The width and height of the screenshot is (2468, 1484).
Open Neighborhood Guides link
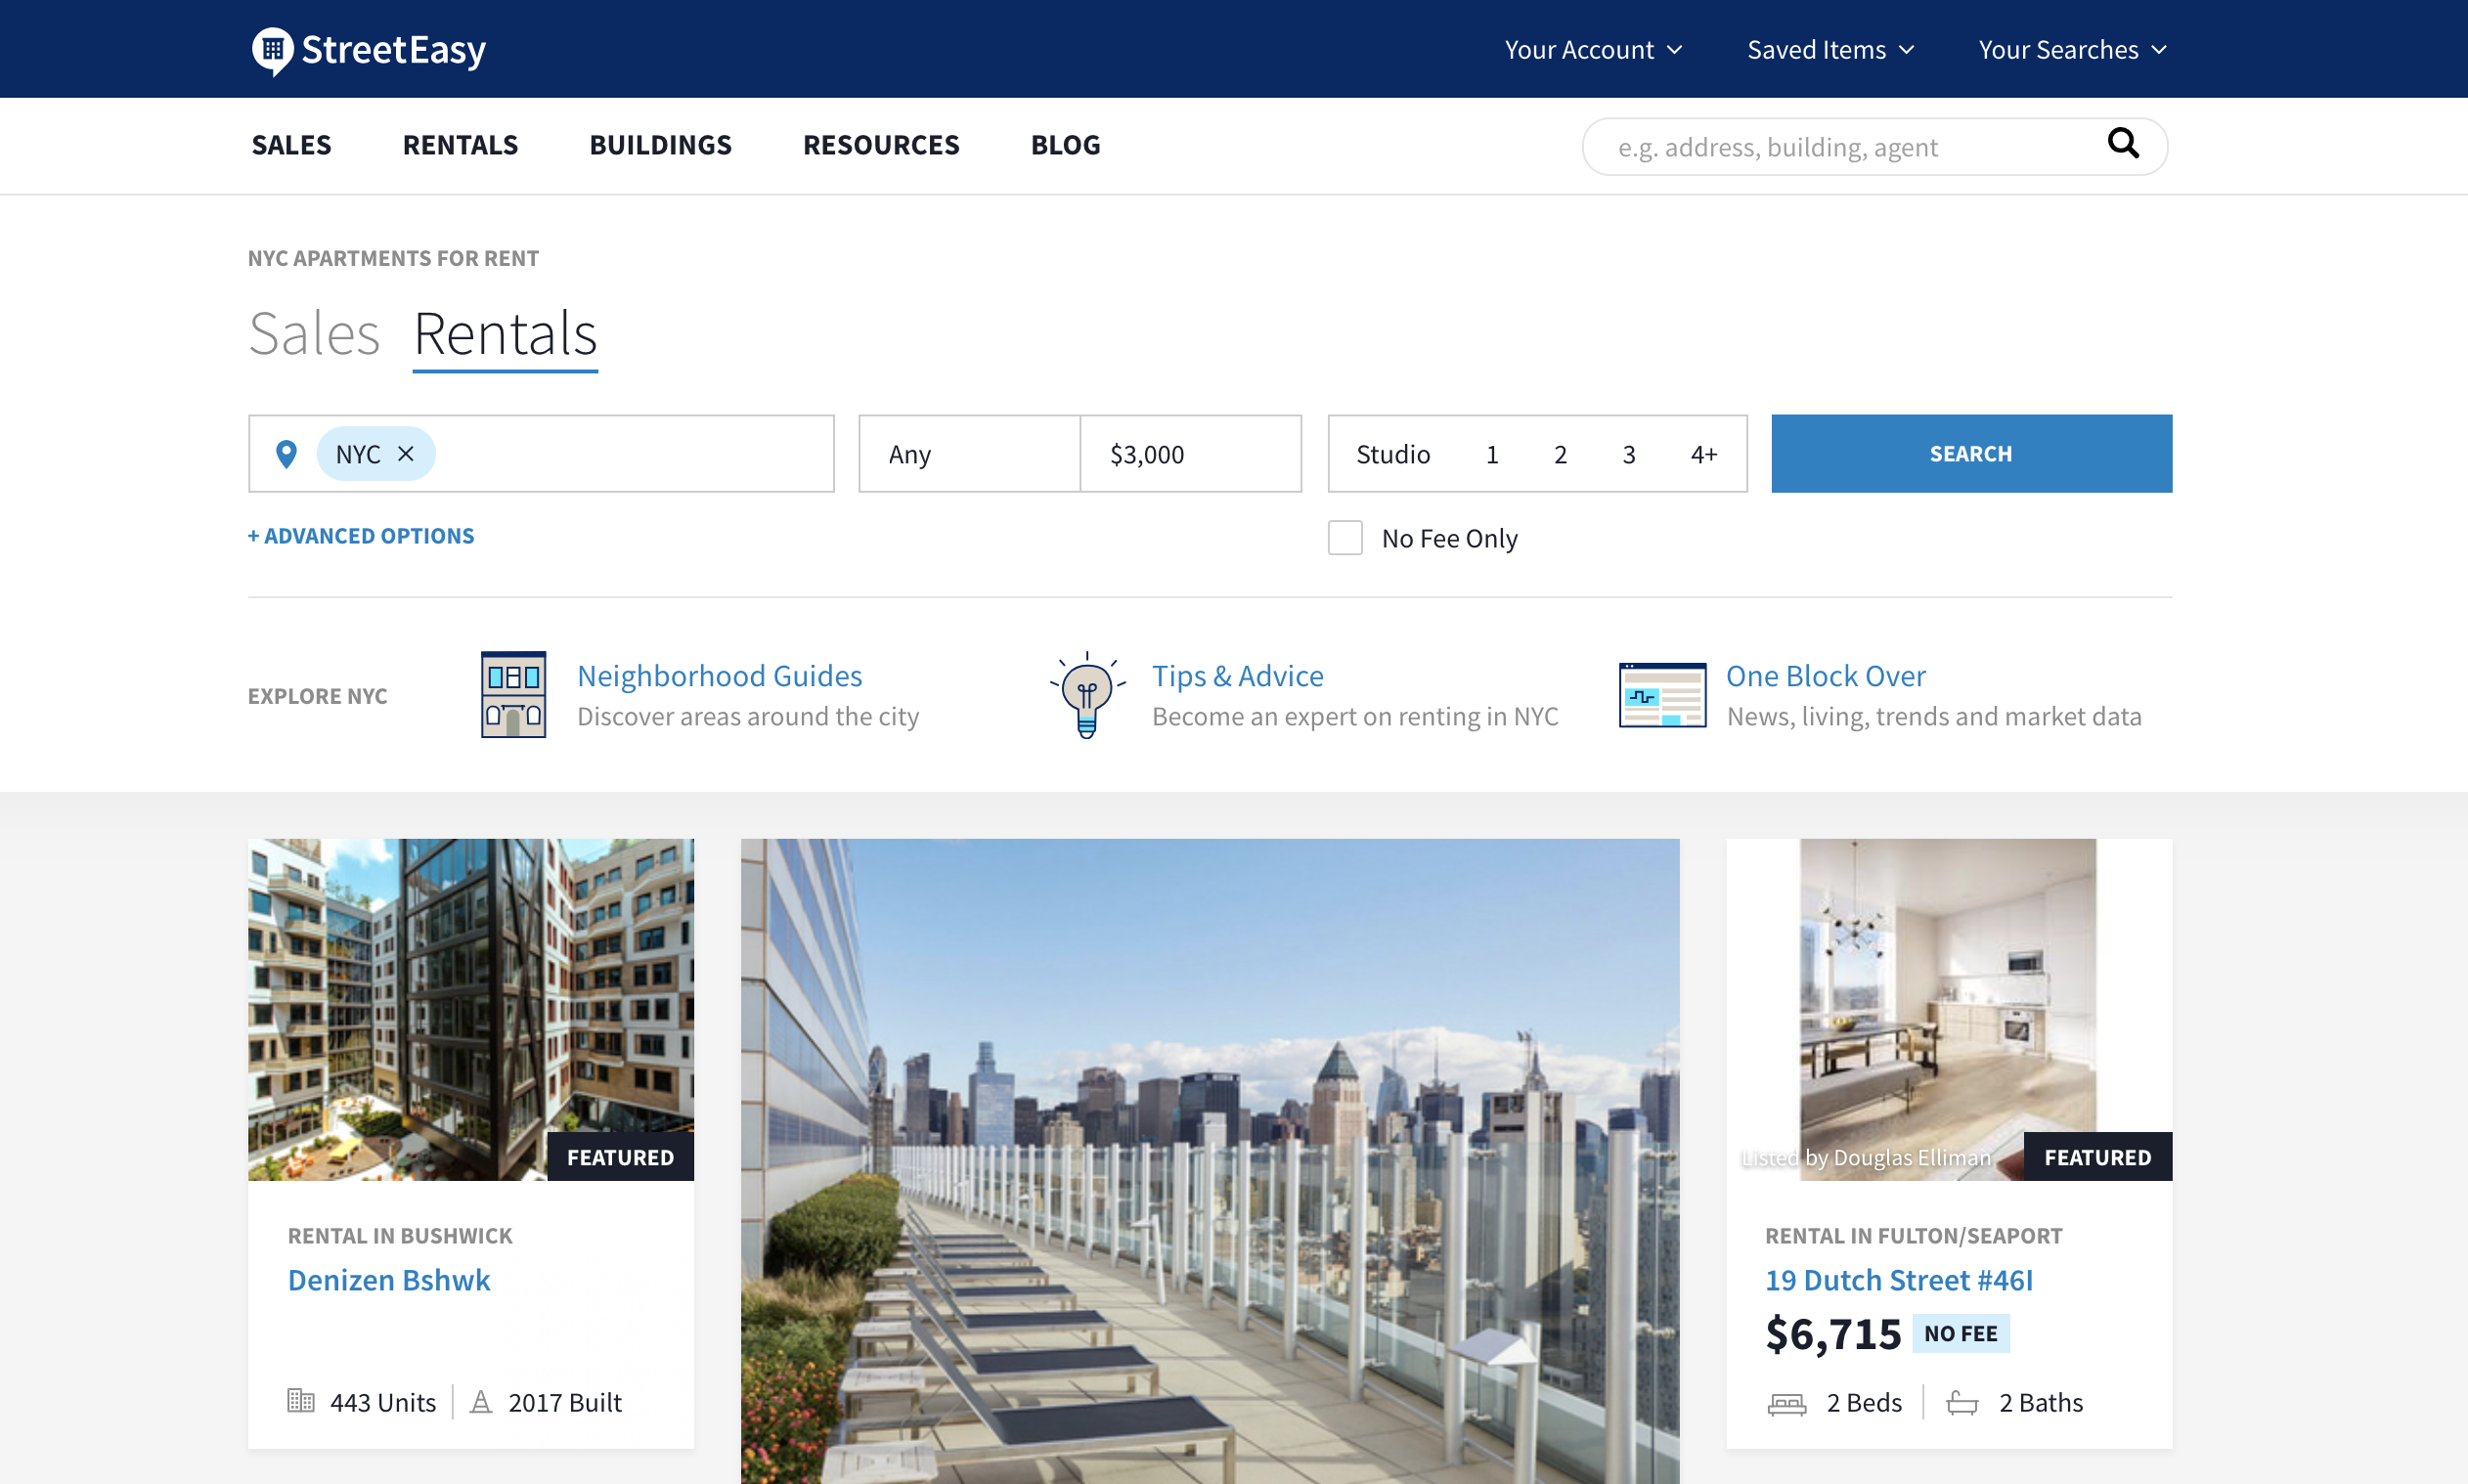click(719, 676)
